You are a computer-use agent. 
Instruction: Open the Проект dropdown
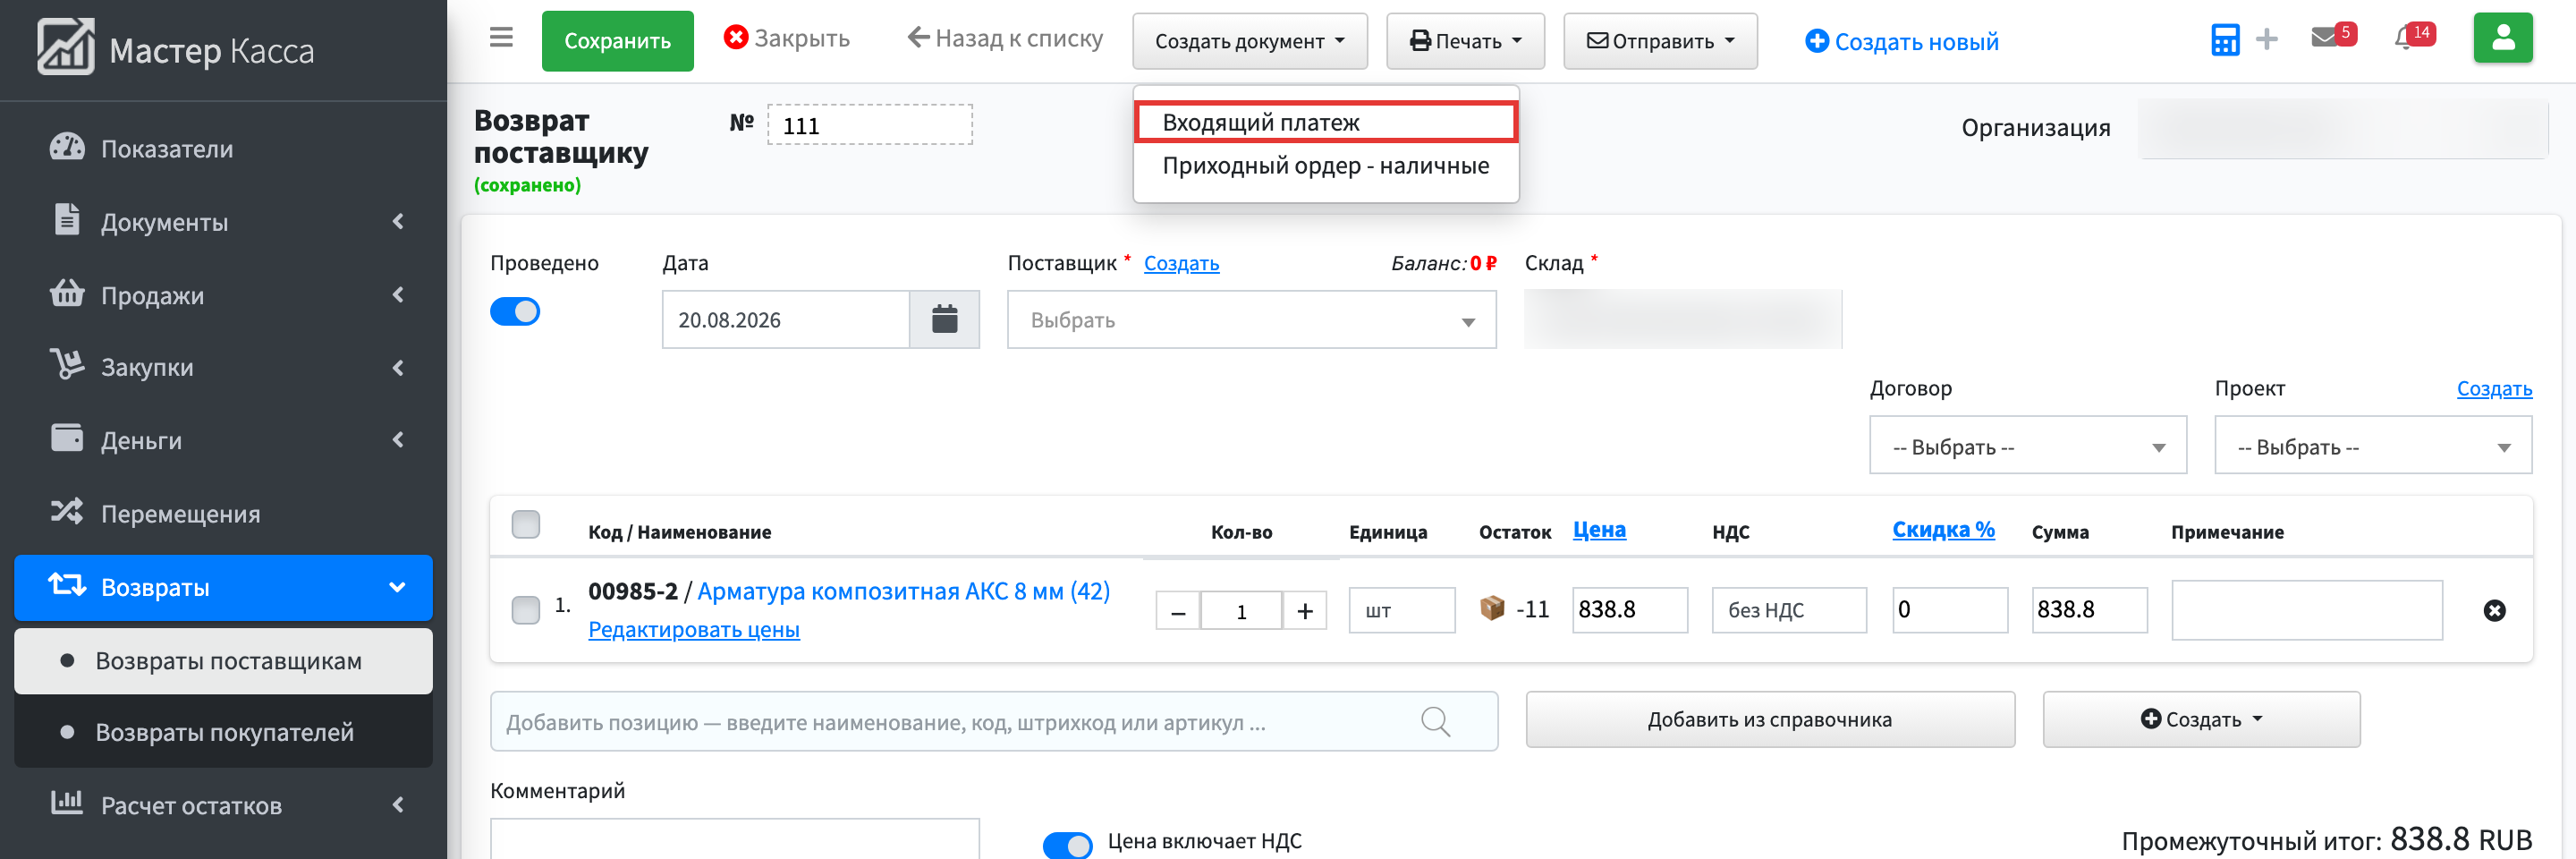point(2372,446)
